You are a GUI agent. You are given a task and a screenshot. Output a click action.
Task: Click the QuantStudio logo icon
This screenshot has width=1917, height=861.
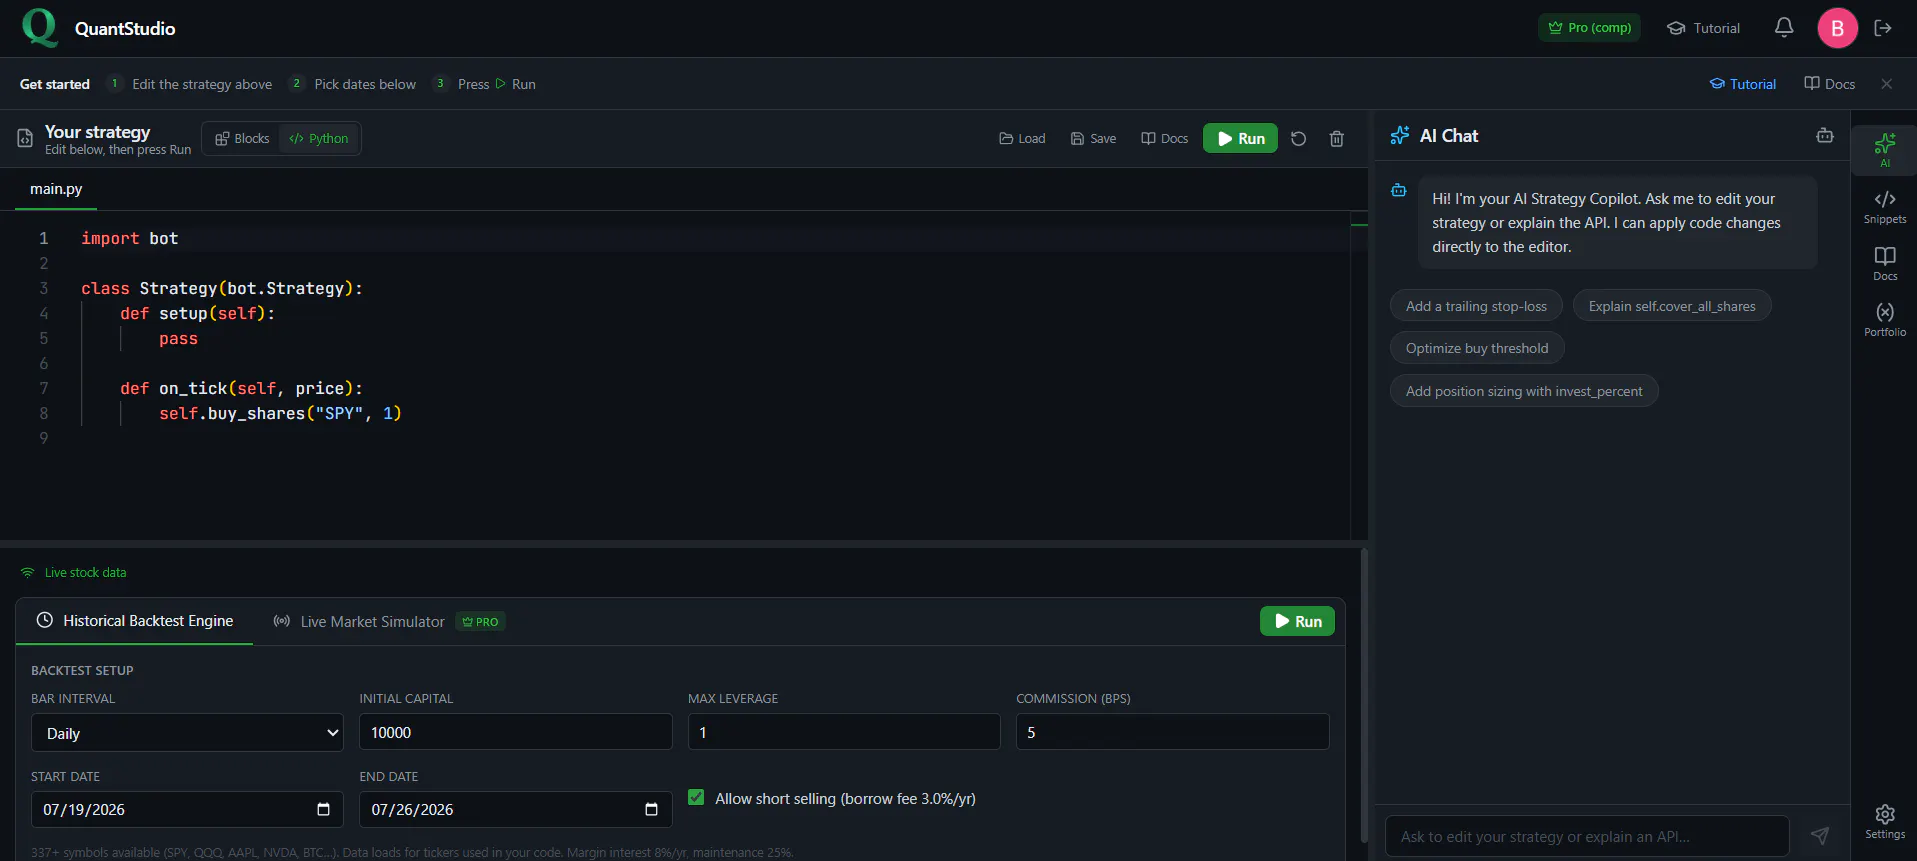coord(39,28)
